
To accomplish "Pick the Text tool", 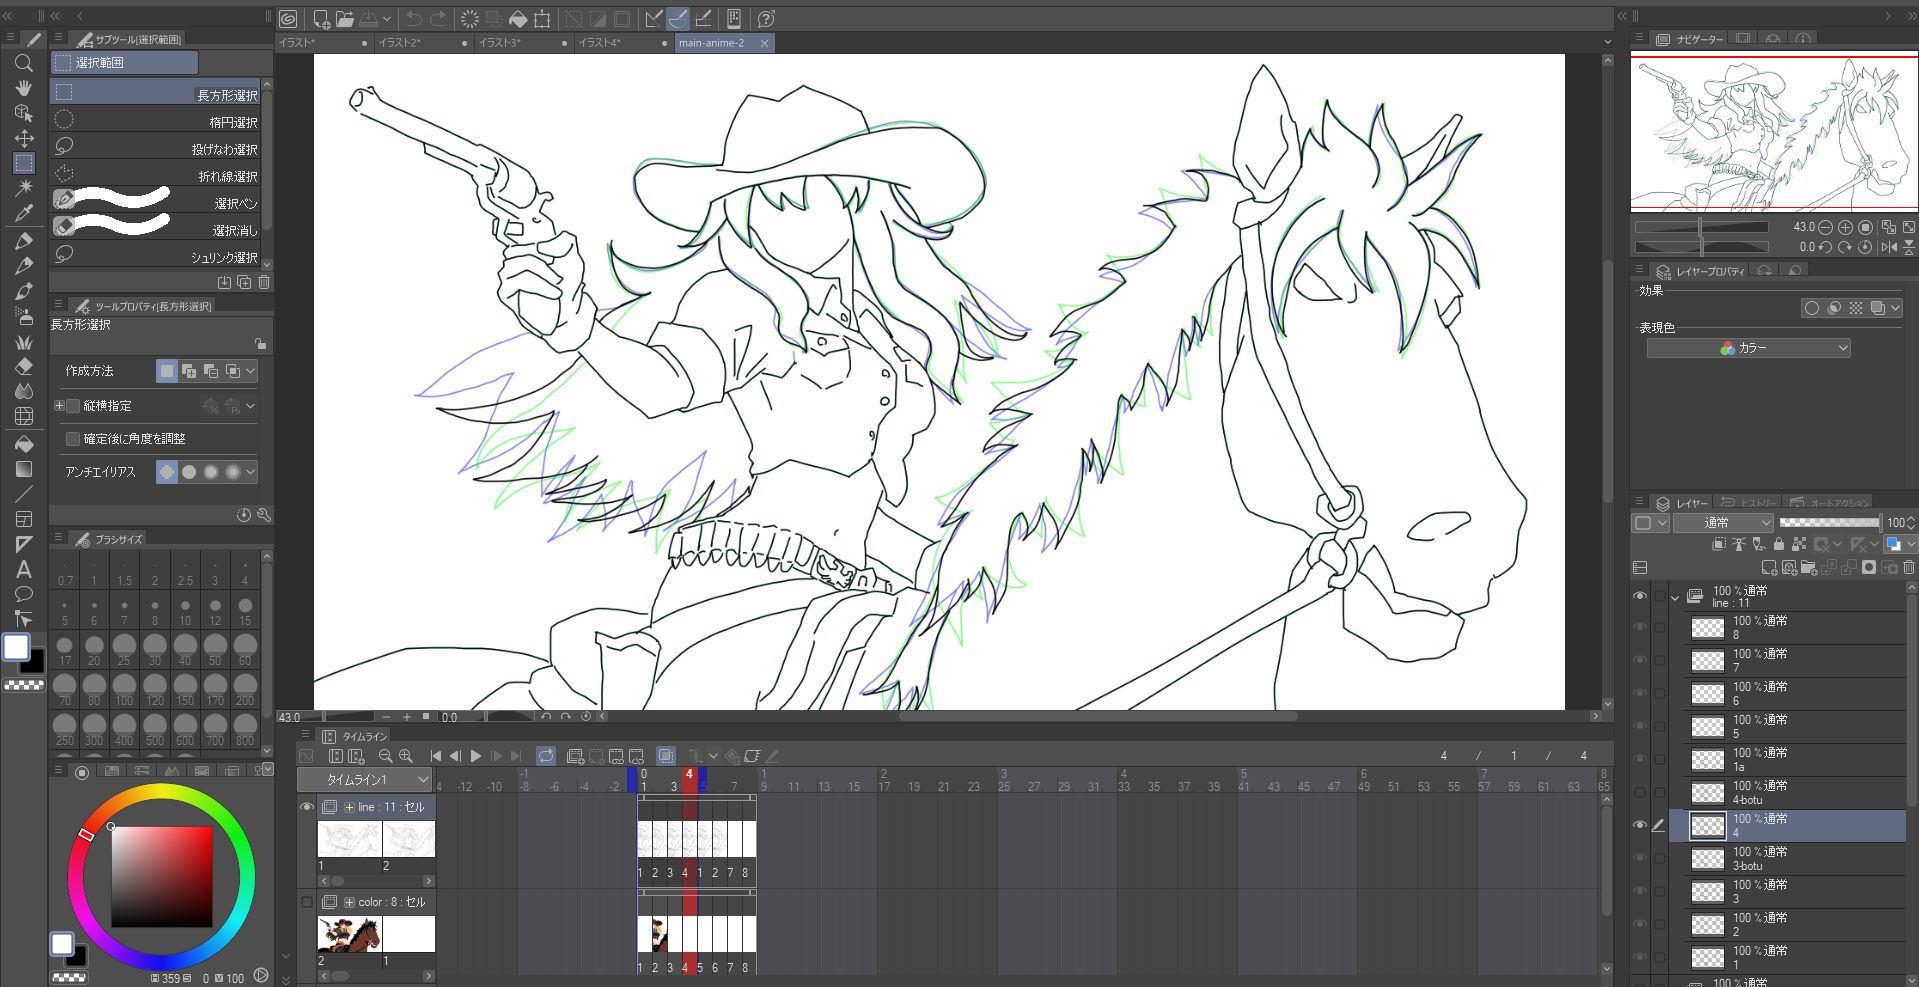I will pyautogui.click(x=24, y=569).
